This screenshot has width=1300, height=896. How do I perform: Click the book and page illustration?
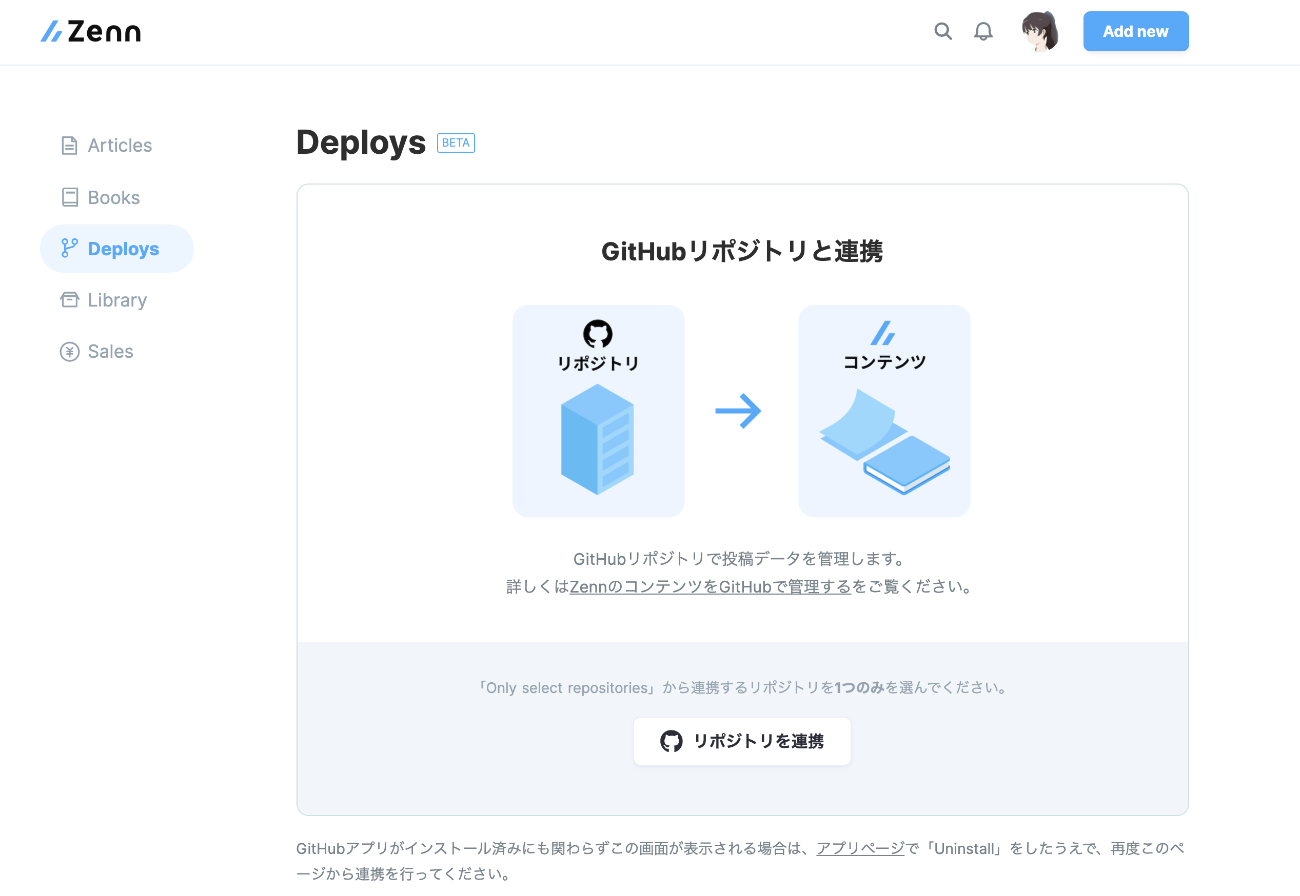coord(885,443)
